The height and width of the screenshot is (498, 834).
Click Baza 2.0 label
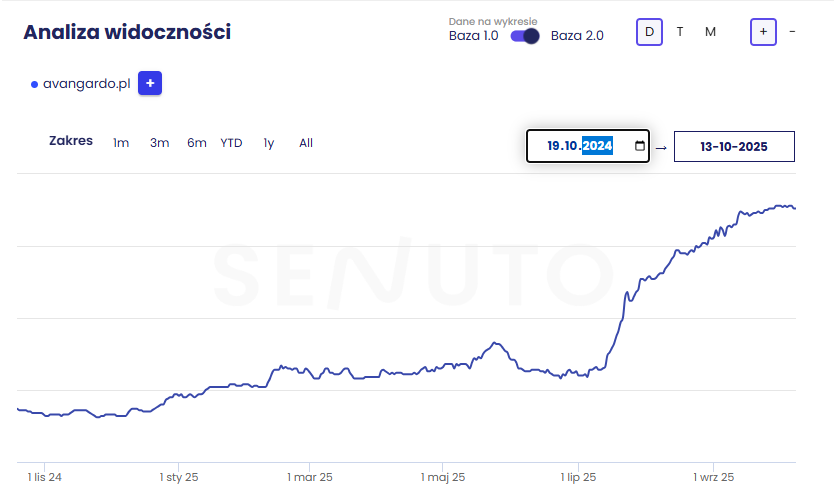pyautogui.click(x=577, y=36)
